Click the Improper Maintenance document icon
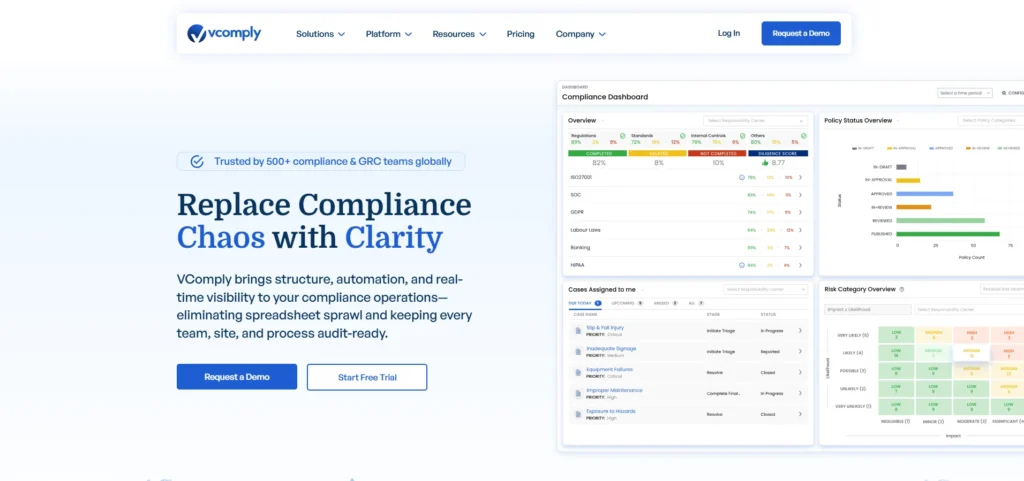Image resolution: width=1024 pixels, height=481 pixels. pos(578,394)
